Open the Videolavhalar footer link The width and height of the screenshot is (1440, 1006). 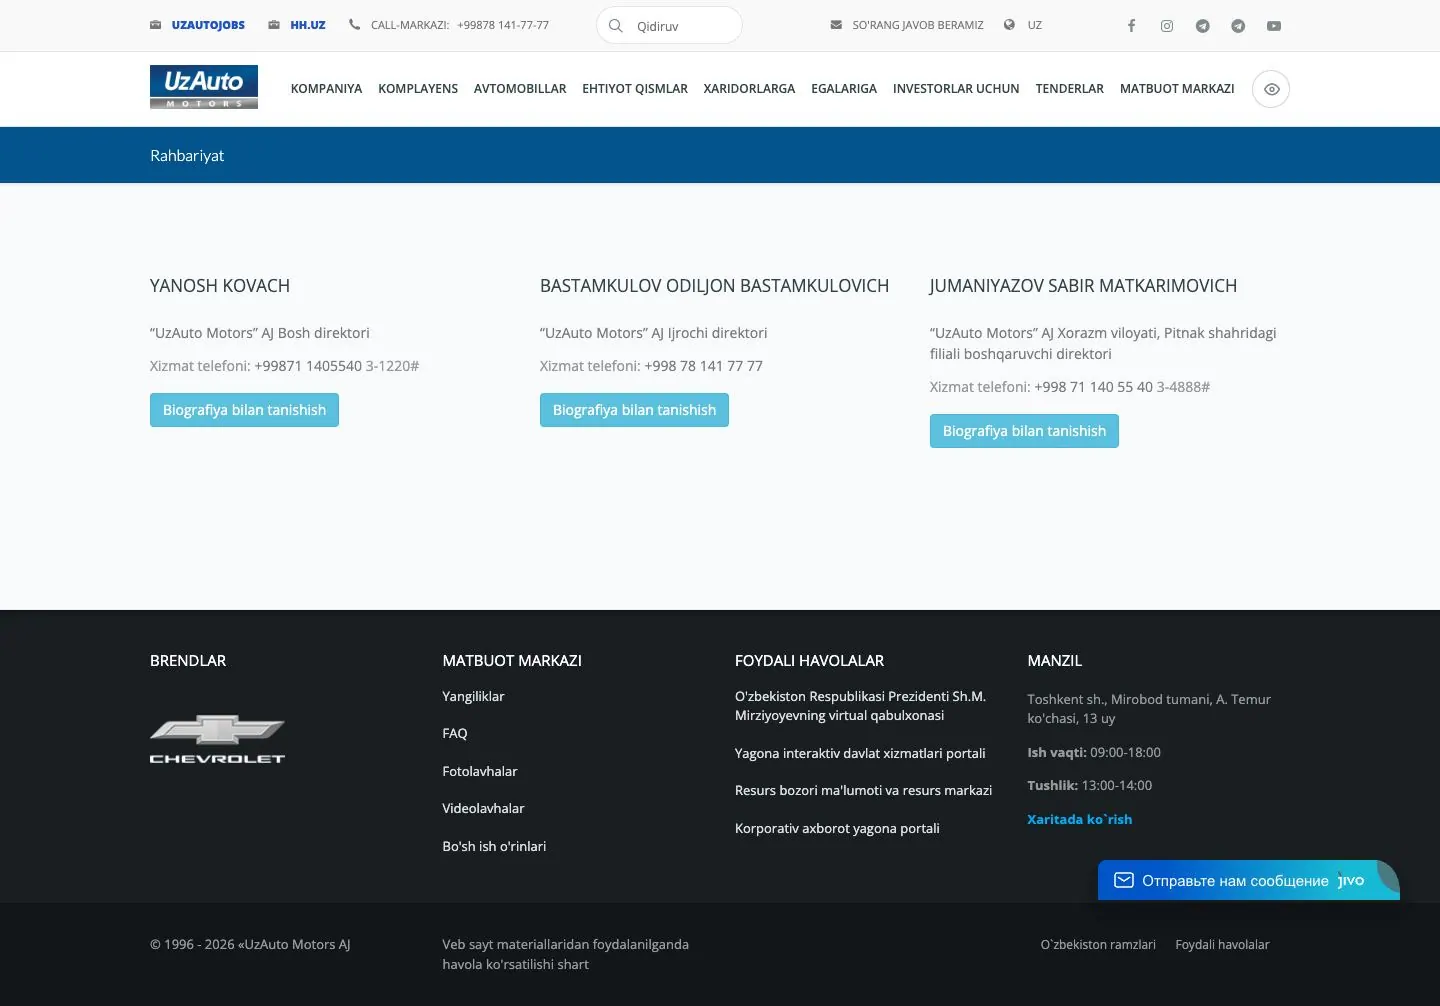point(483,808)
